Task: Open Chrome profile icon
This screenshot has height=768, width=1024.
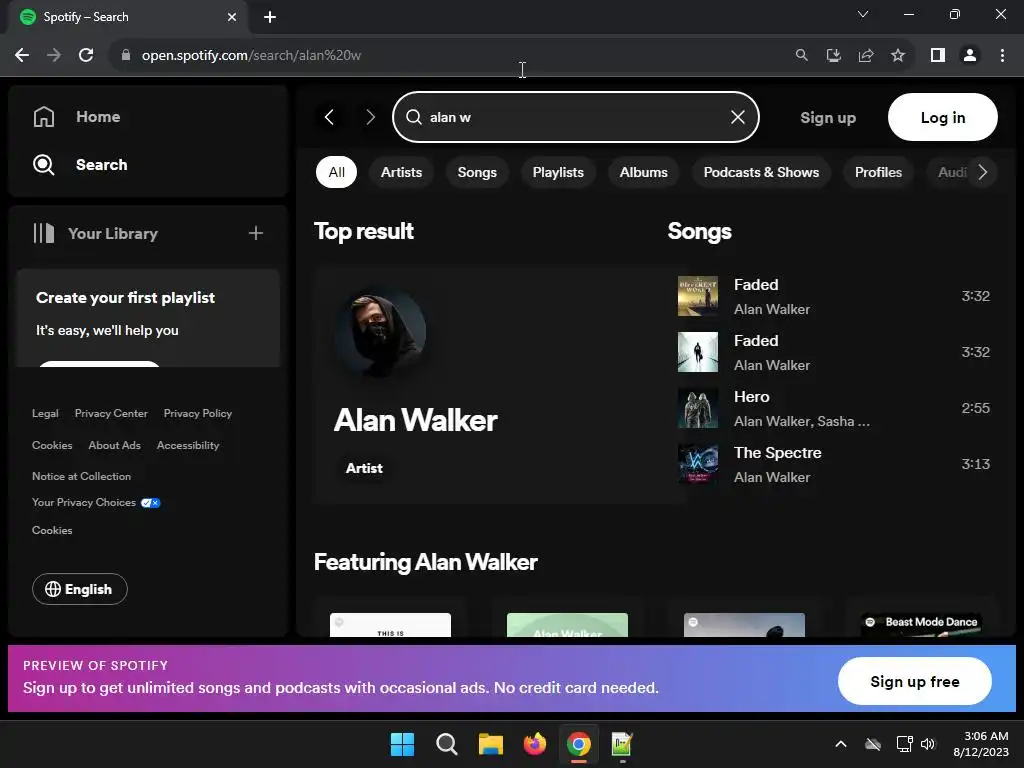Action: pos(970,56)
